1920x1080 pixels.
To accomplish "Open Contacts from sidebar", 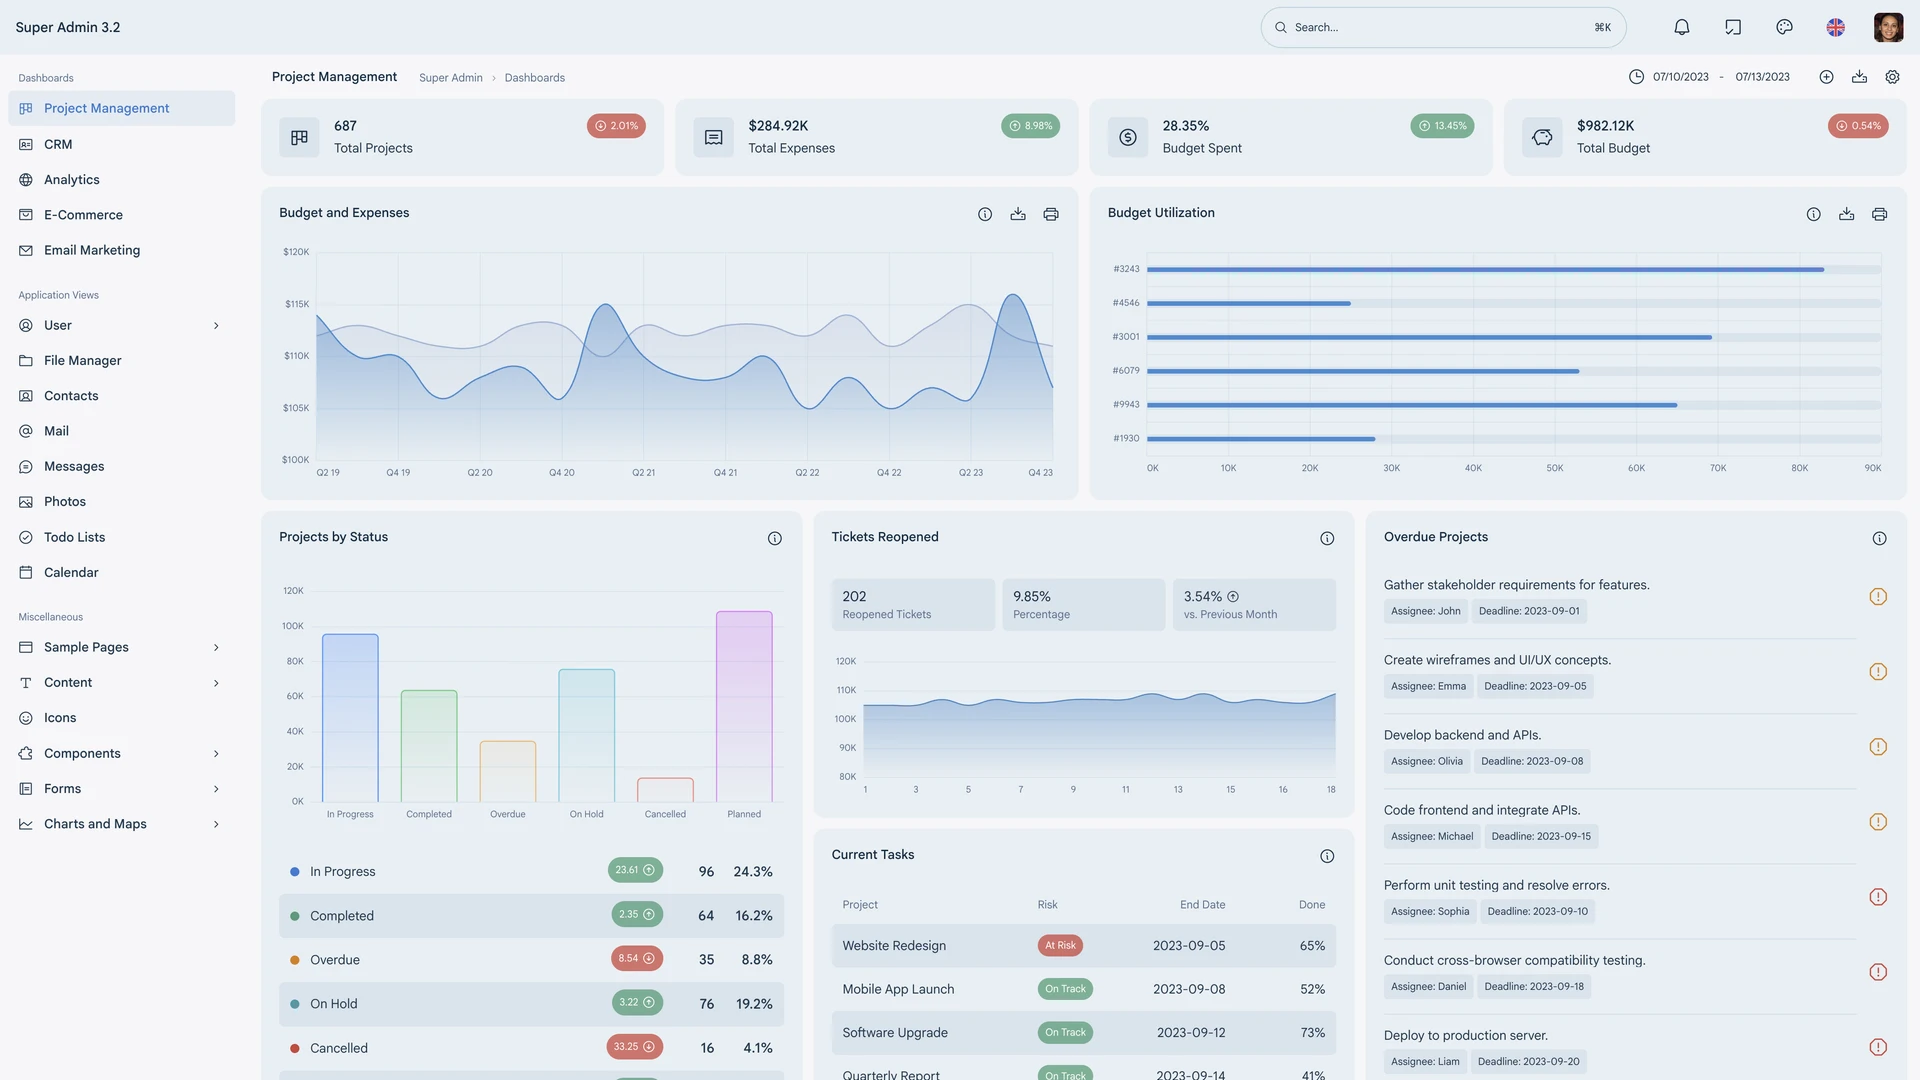I will [x=121, y=396].
